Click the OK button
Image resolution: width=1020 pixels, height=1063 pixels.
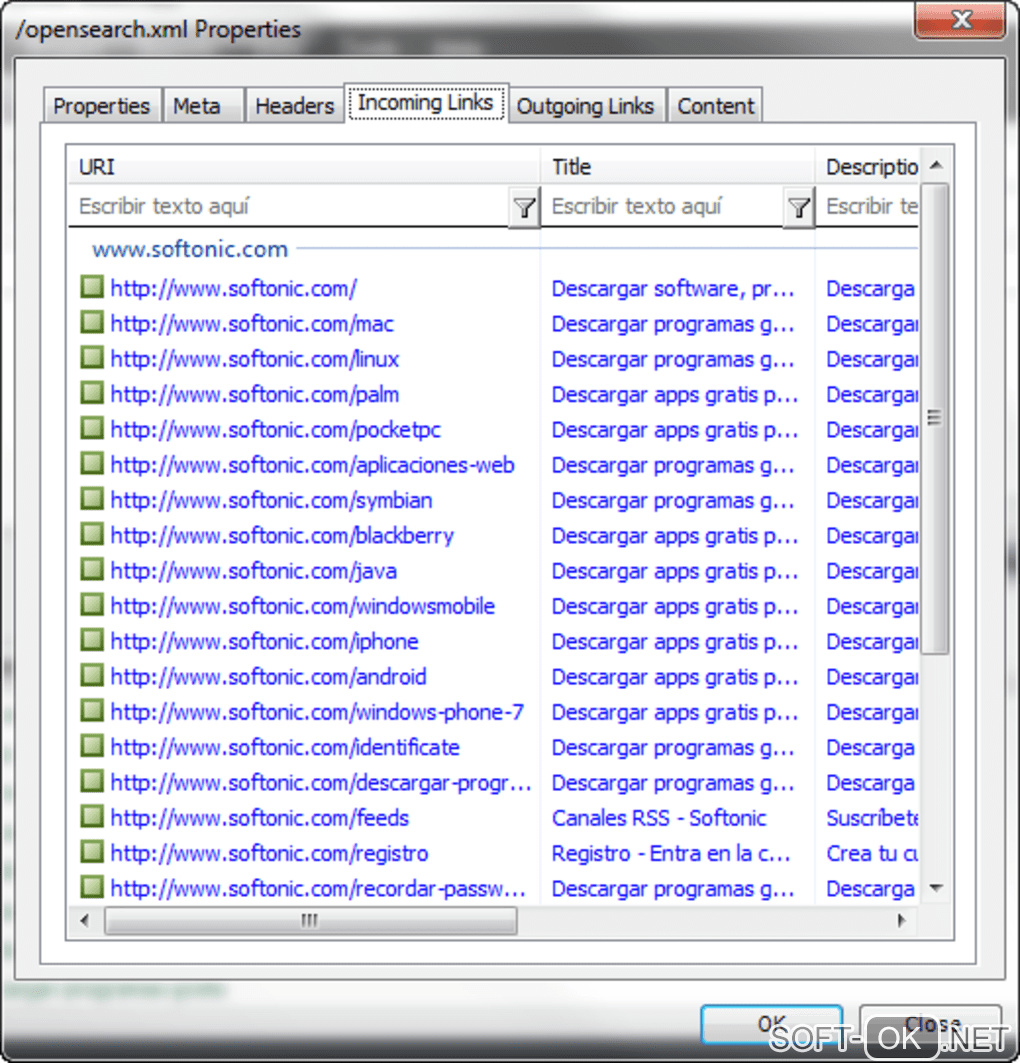coord(772,1024)
